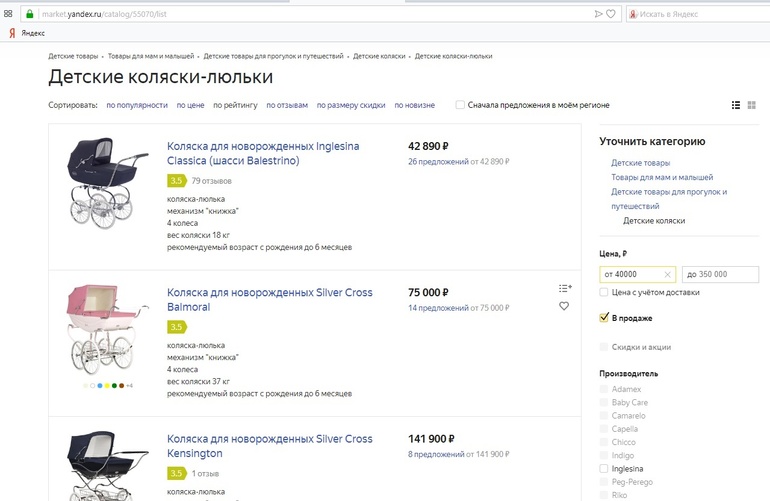Screen dimensions: 770x501
Task: Go to 'Детские коляски' breadcrumb
Action: coord(379,56)
